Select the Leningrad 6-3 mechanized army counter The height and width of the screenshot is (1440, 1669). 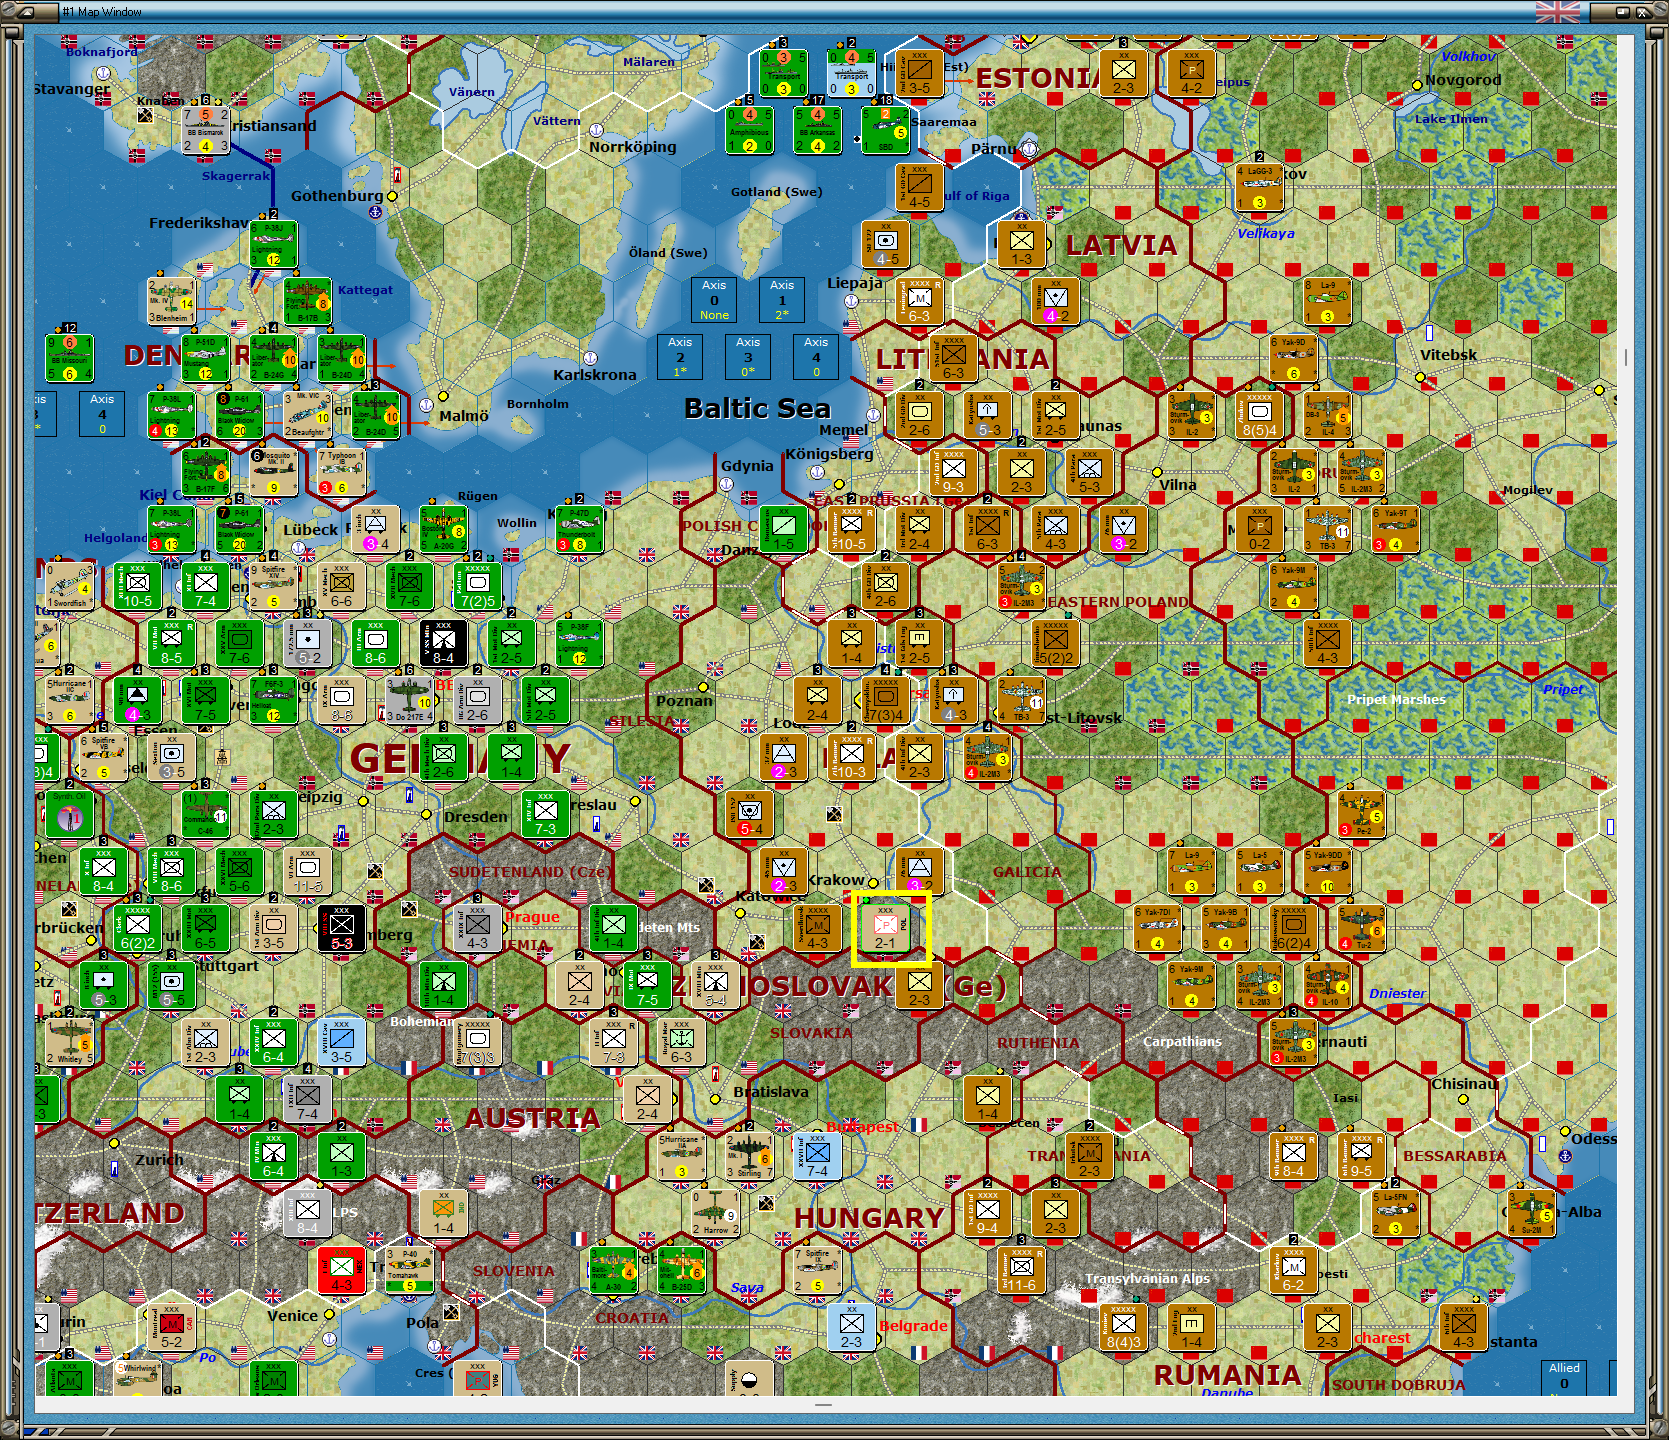click(x=919, y=301)
